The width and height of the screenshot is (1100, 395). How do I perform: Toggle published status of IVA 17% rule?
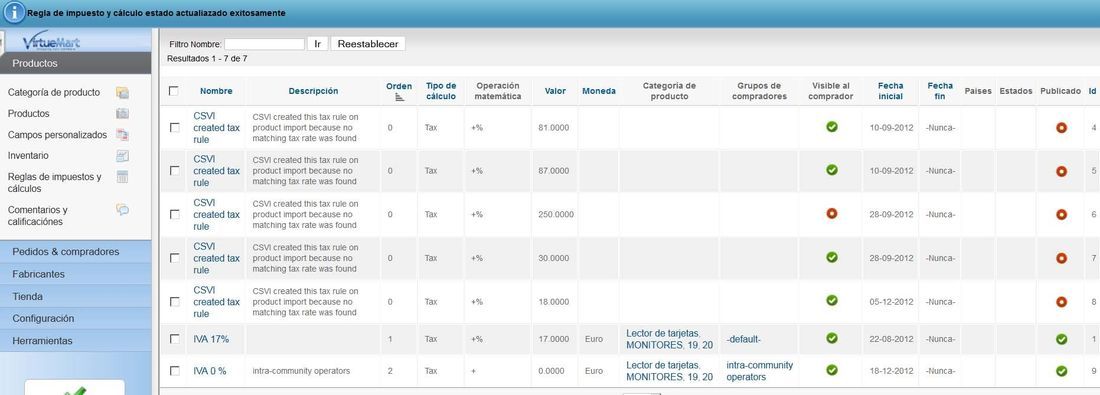[x=1061, y=339]
